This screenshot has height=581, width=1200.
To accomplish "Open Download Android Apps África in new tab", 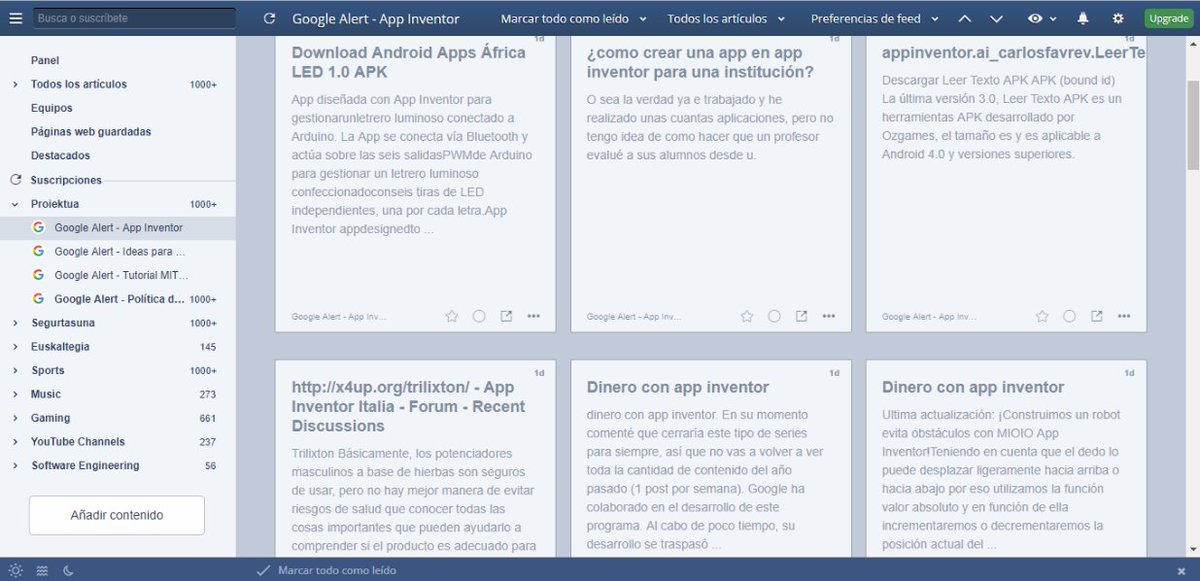I will pyautogui.click(x=506, y=316).
